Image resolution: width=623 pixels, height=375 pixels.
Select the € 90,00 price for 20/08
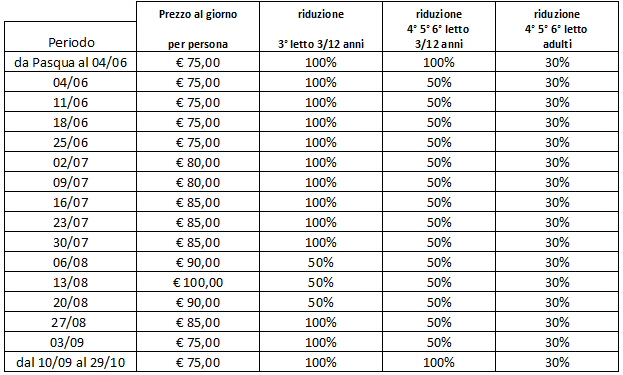tap(198, 302)
